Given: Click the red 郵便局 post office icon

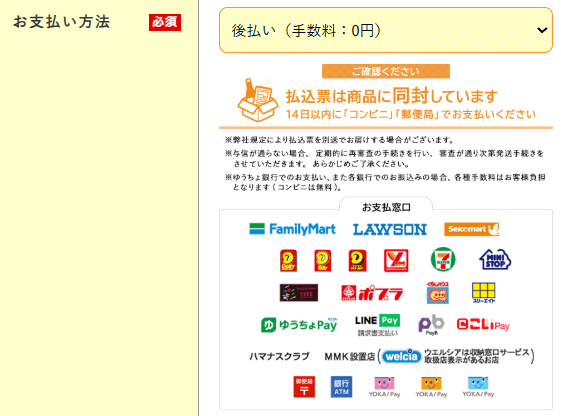Looking at the screenshot, I should coord(304,387).
